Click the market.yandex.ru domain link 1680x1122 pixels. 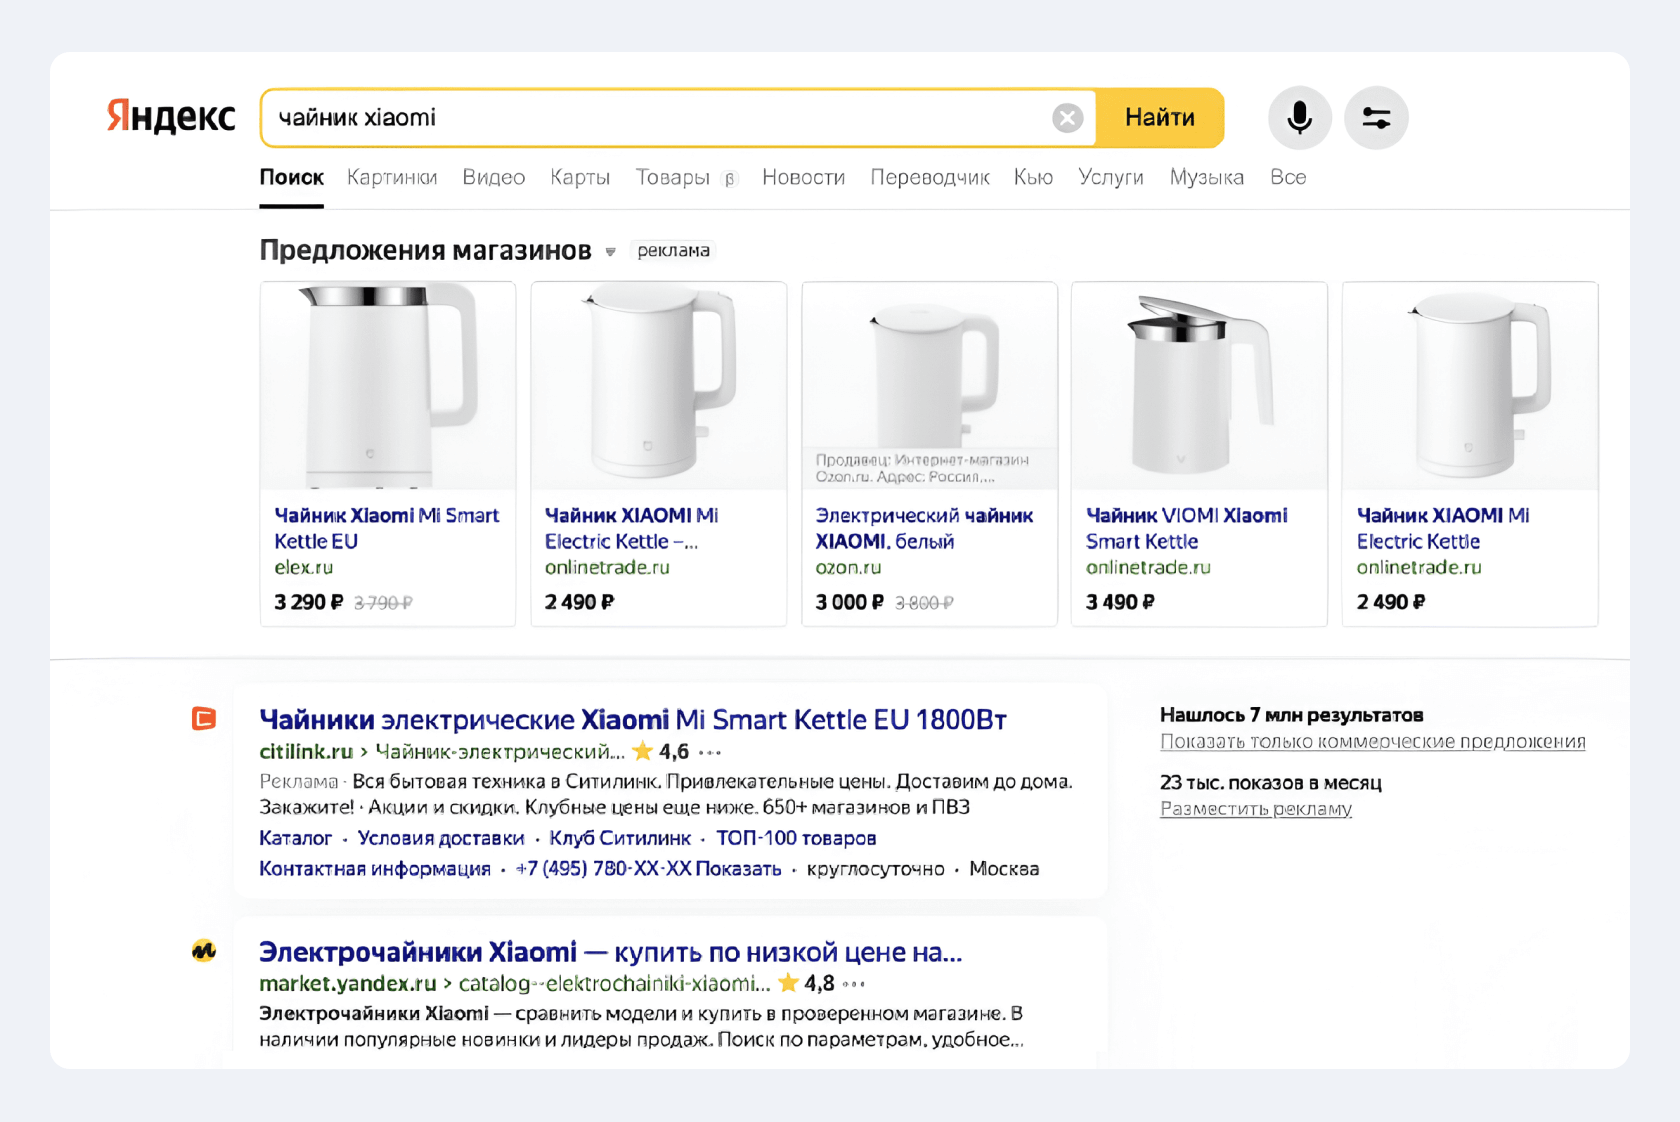(348, 984)
